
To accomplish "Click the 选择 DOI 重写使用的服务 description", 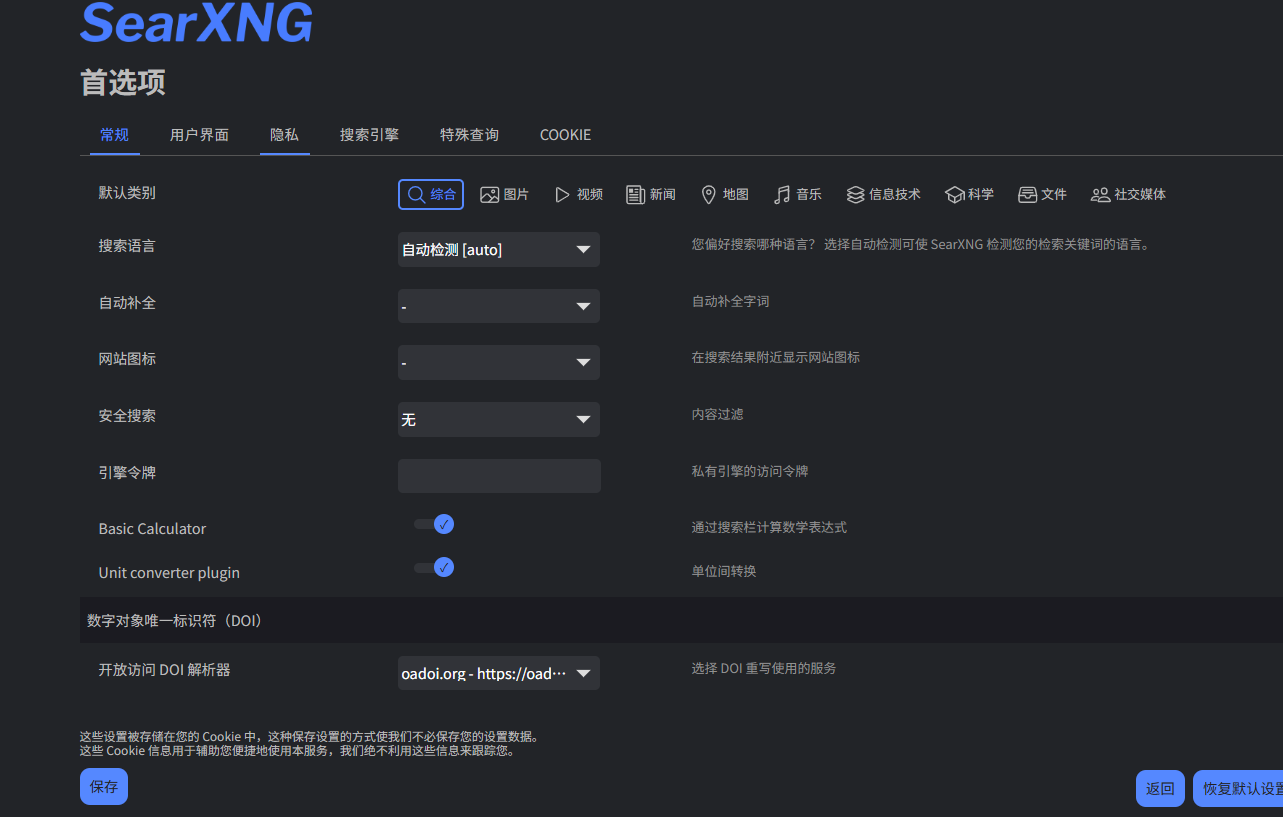I will pyautogui.click(x=764, y=668).
